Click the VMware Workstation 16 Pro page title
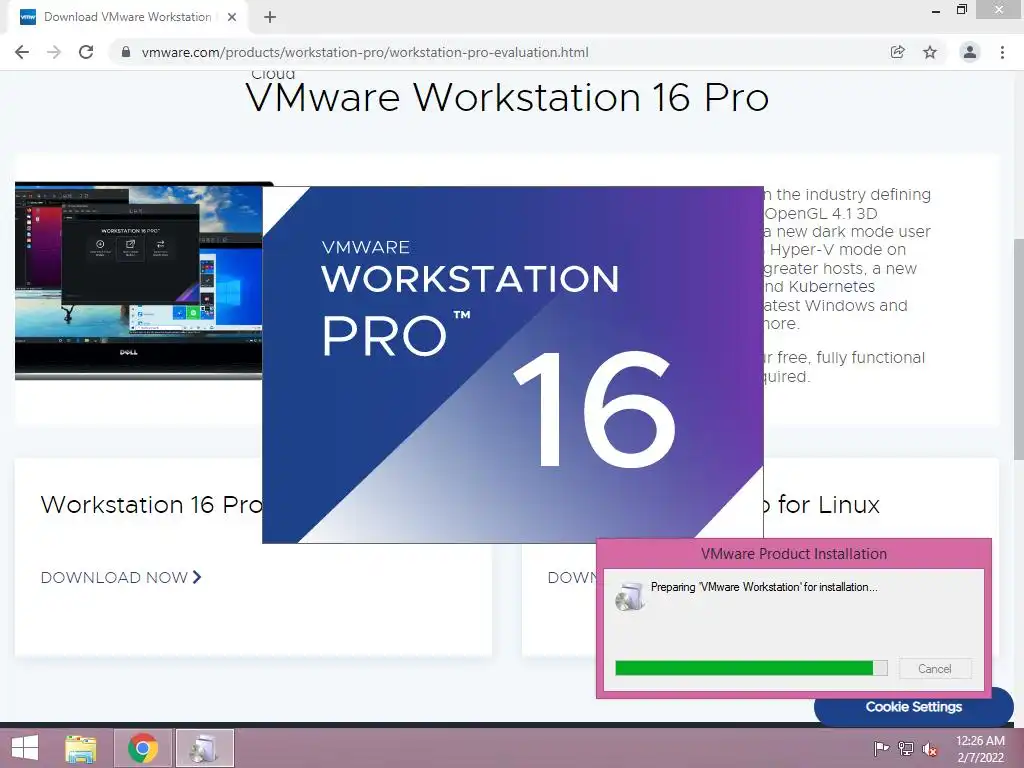This screenshot has width=1024, height=768. [507, 98]
